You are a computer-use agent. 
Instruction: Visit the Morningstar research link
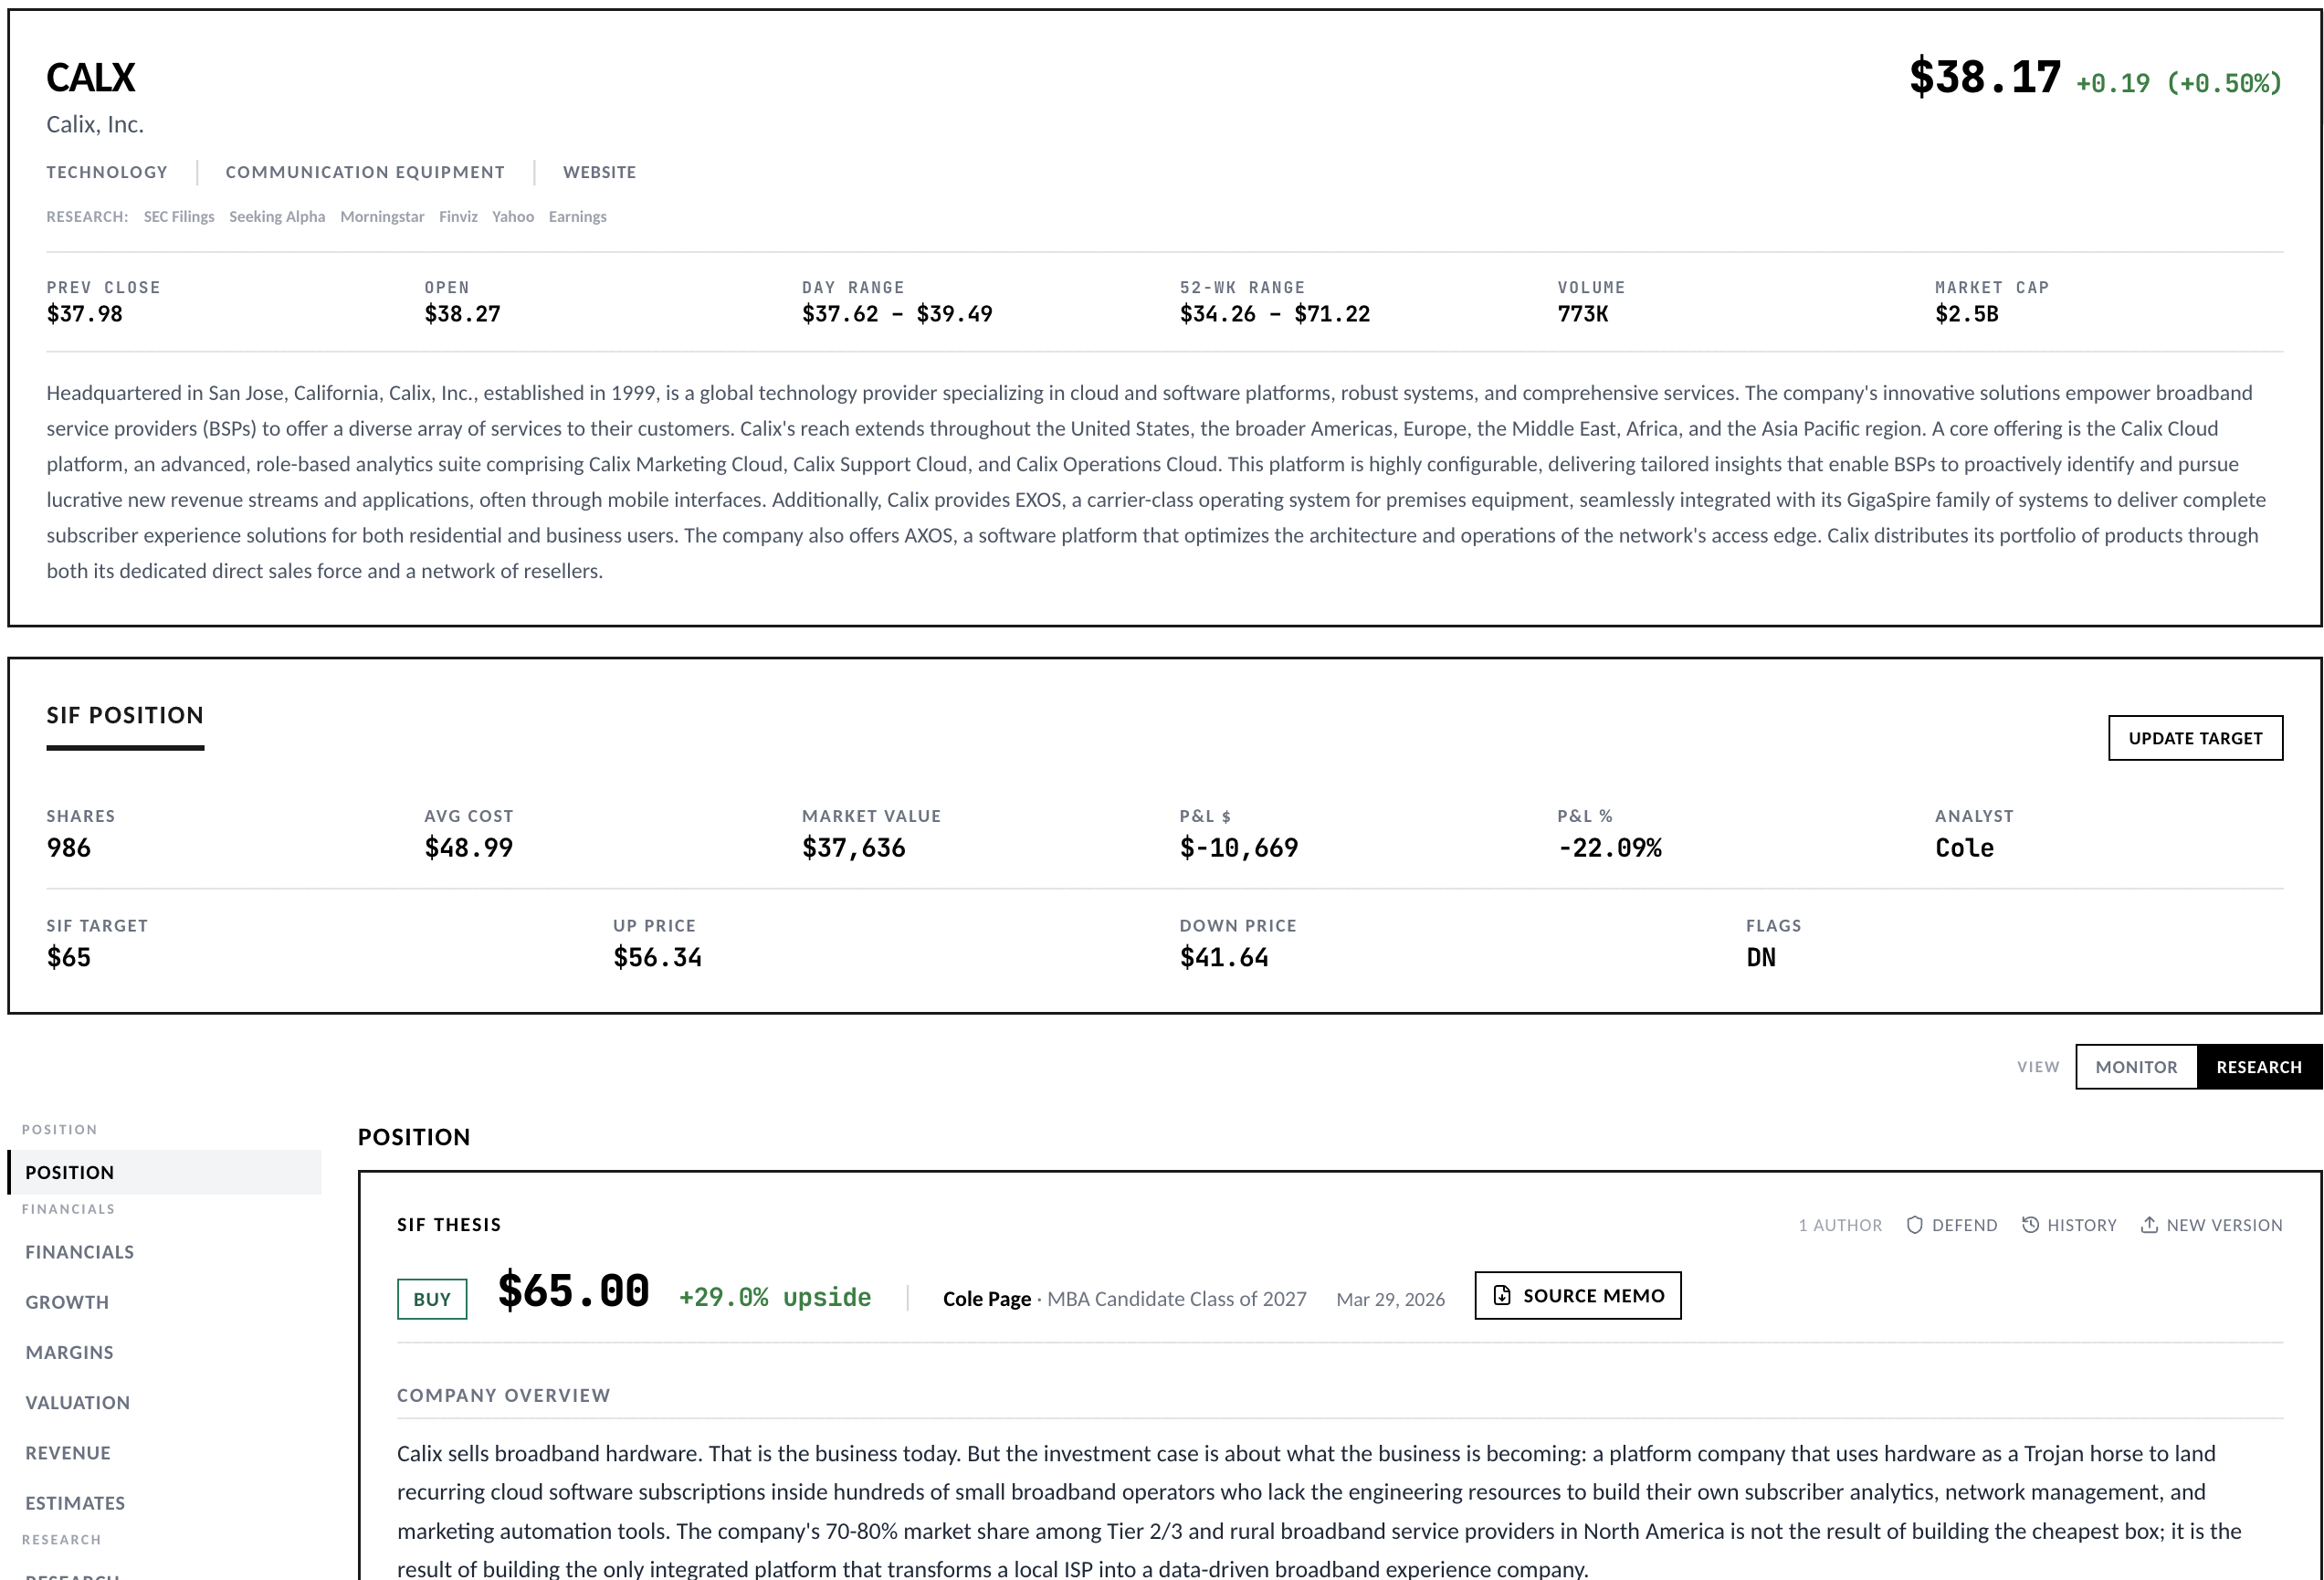[x=382, y=216]
